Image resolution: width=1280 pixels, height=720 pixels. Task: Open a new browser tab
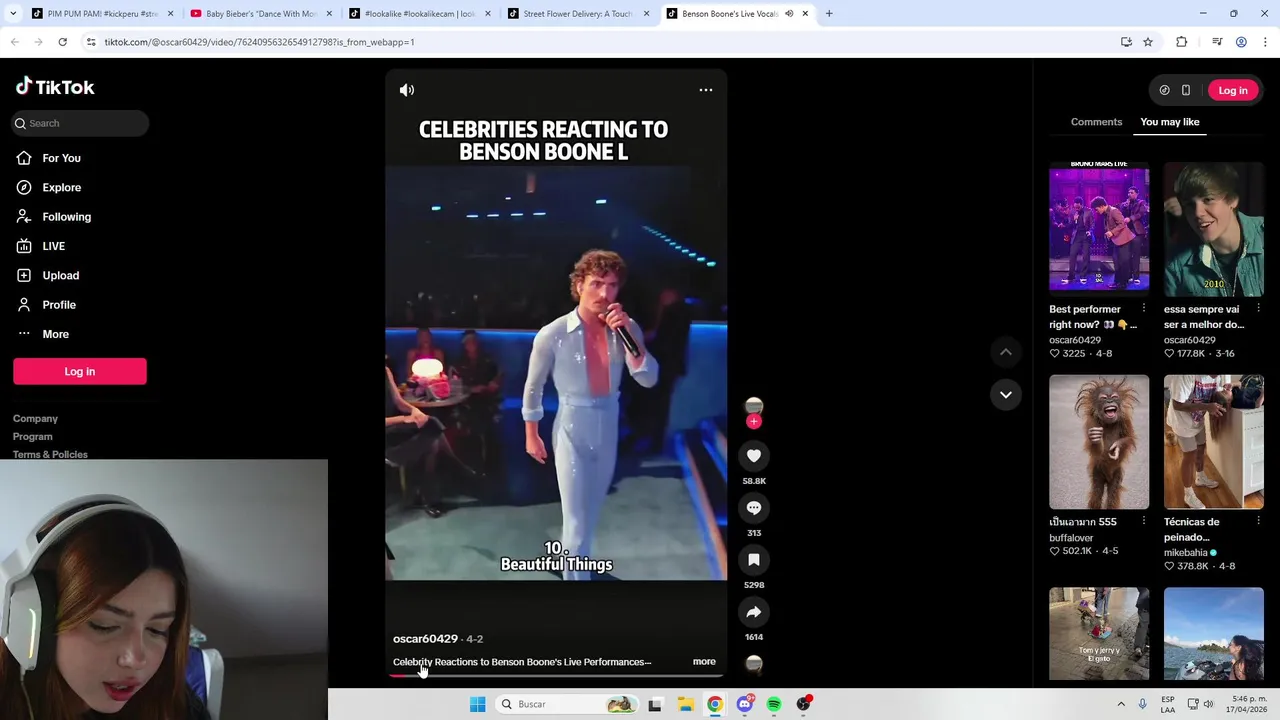click(829, 14)
